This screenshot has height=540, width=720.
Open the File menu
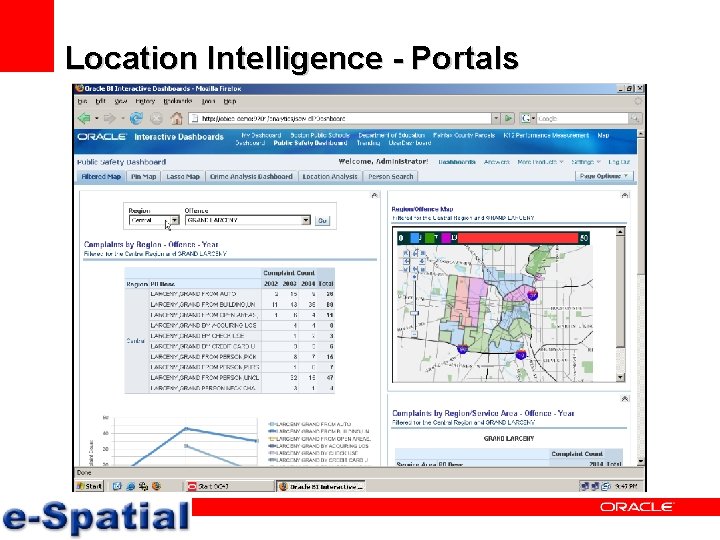click(82, 101)
